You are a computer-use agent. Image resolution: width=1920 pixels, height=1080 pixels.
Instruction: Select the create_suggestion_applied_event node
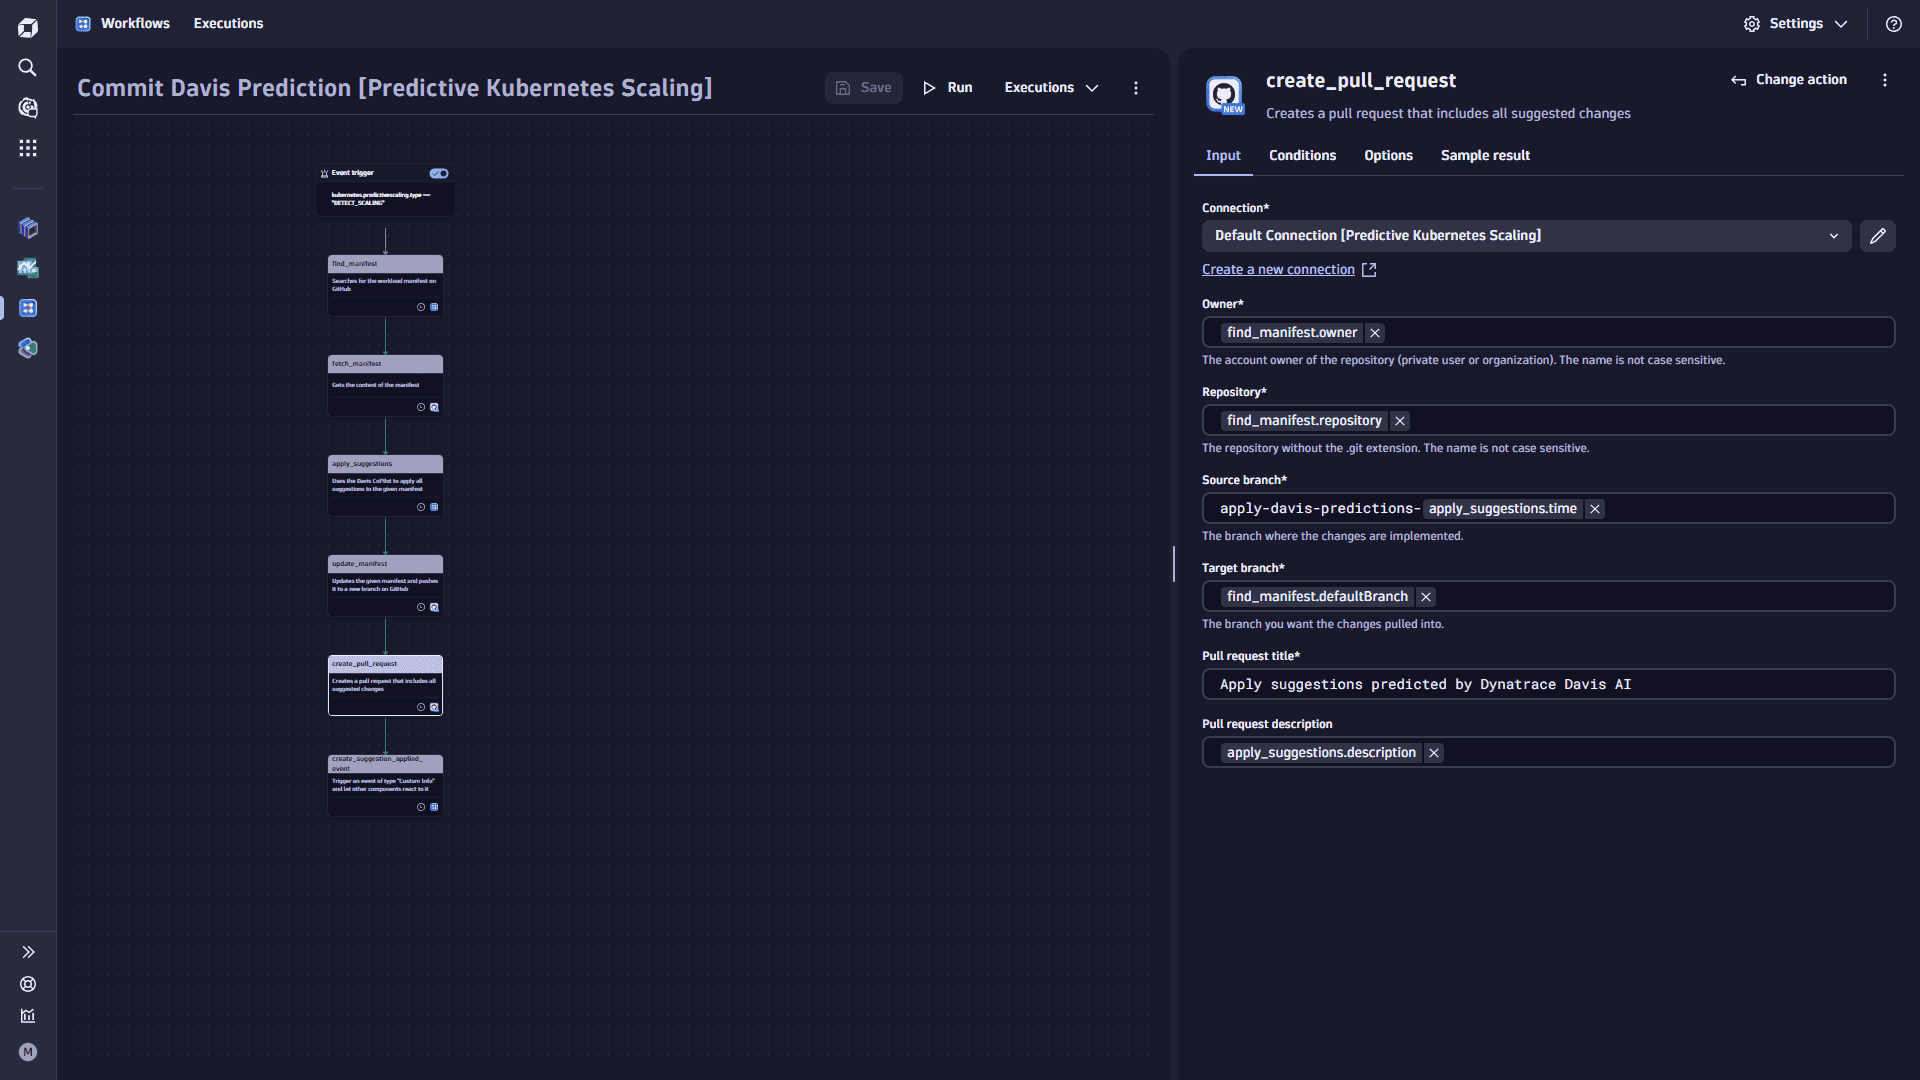click(x=385, y=785)
